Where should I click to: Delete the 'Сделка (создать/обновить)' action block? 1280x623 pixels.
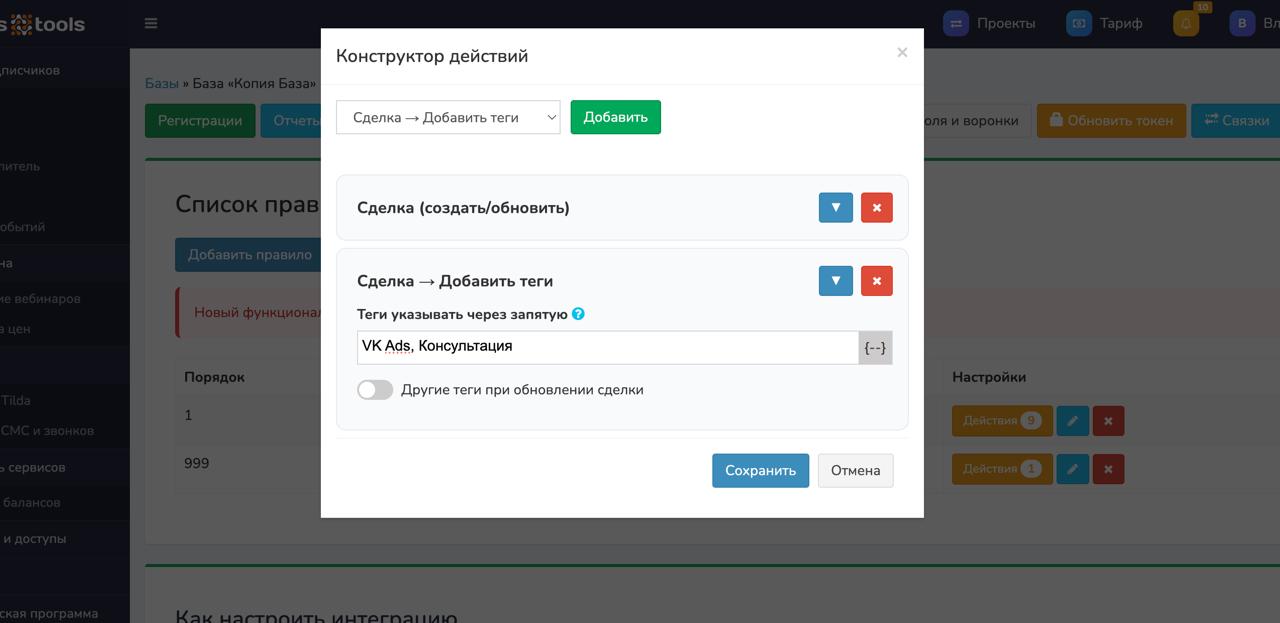(876, 208)
